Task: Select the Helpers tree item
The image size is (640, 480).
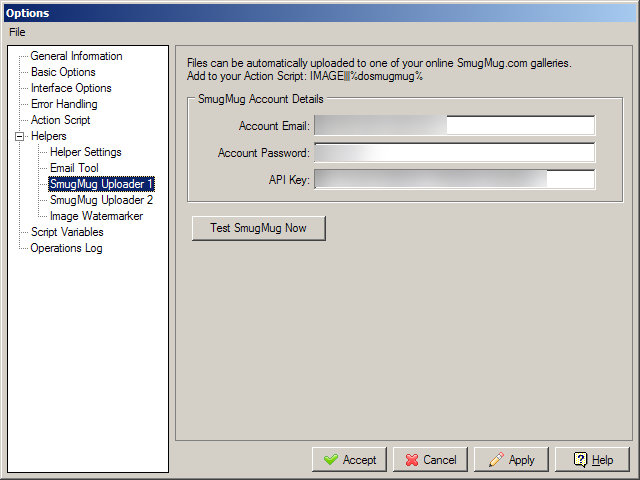Action: point(49,136)
